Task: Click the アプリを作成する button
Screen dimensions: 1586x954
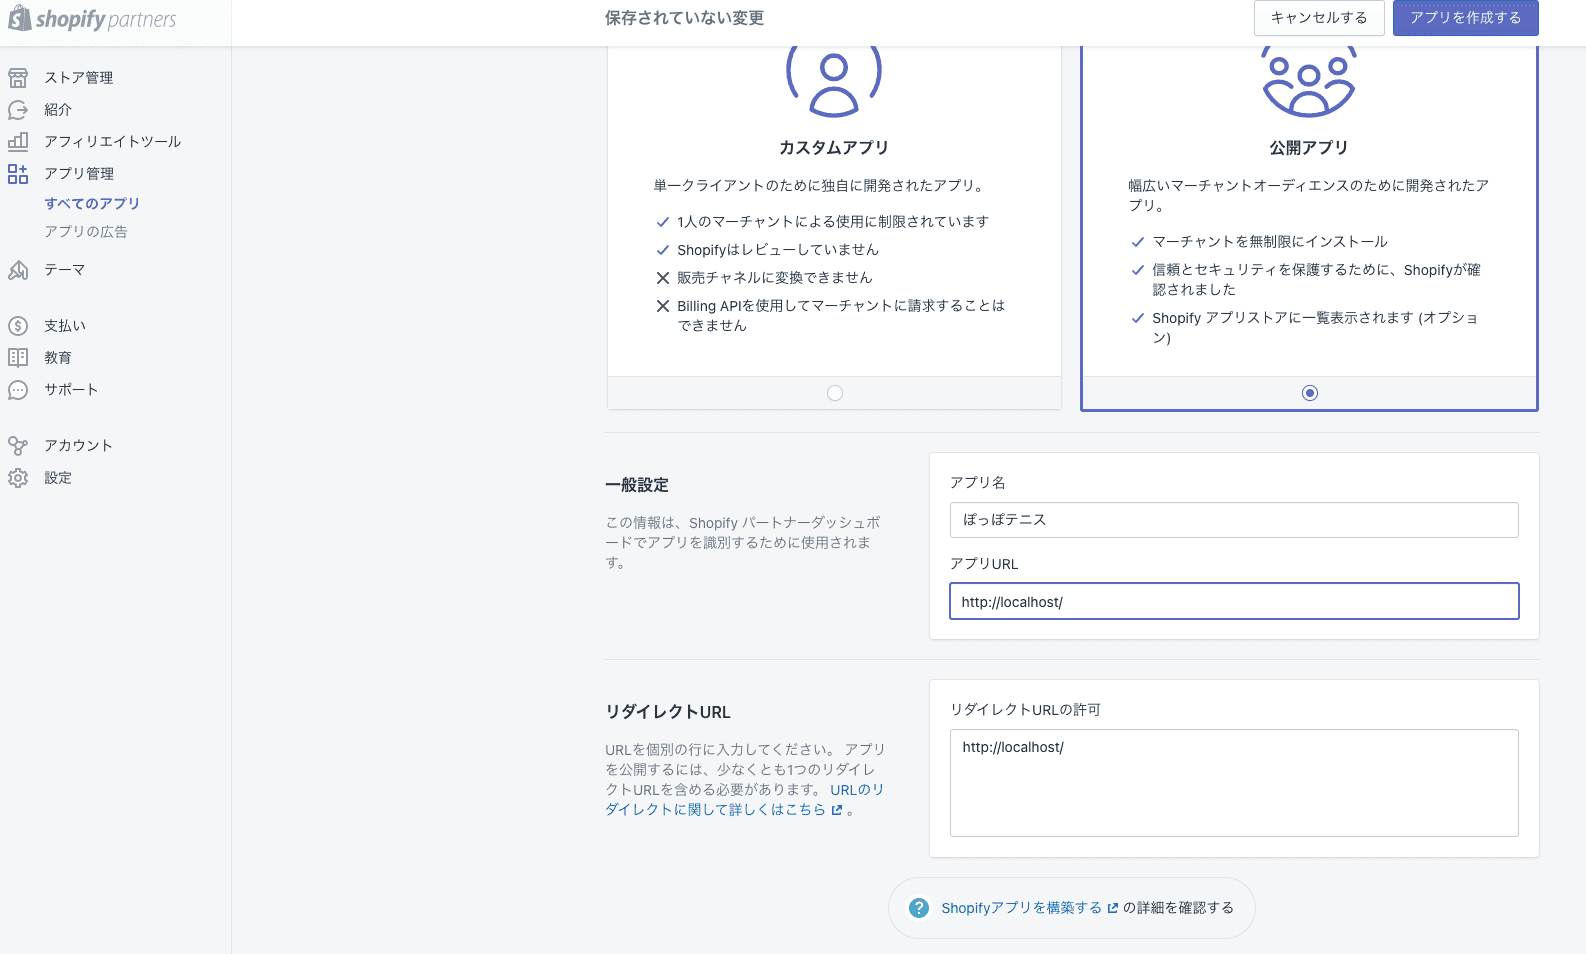Action: (1466, 18)
